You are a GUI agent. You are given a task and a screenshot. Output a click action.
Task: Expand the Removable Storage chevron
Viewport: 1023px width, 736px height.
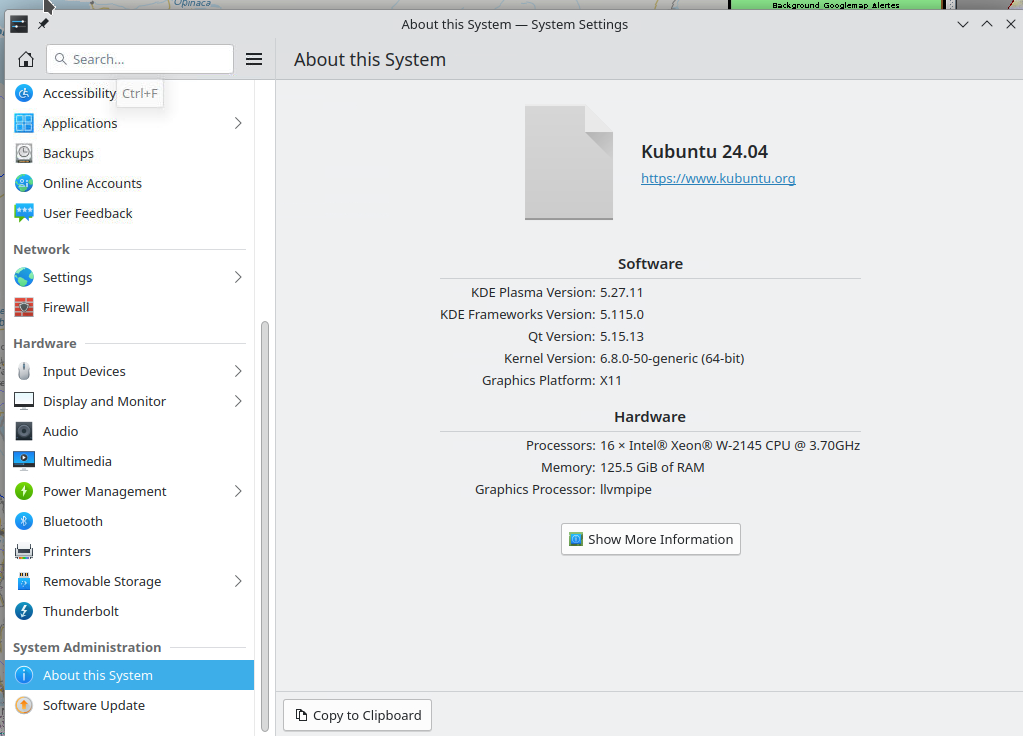[238, 581]
